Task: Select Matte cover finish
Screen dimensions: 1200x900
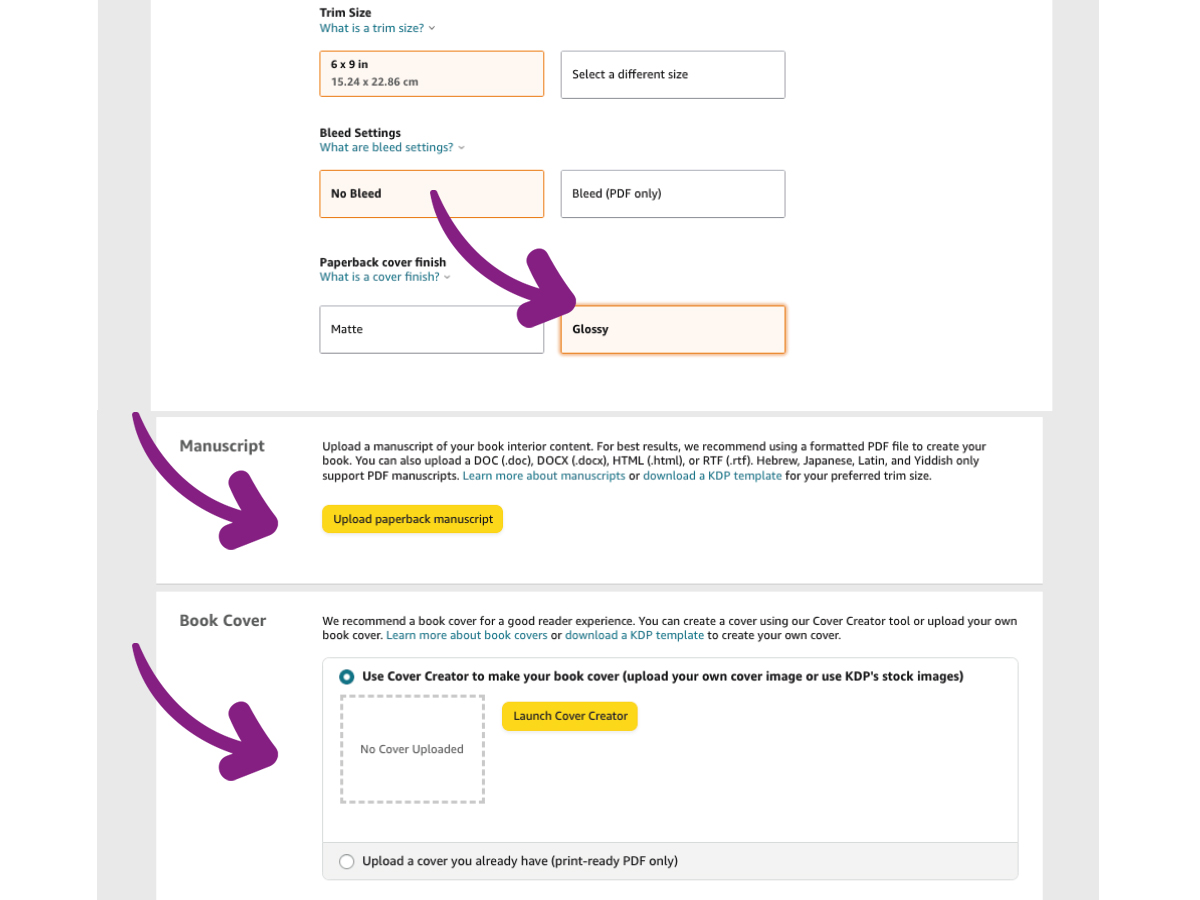Action: 431,329
